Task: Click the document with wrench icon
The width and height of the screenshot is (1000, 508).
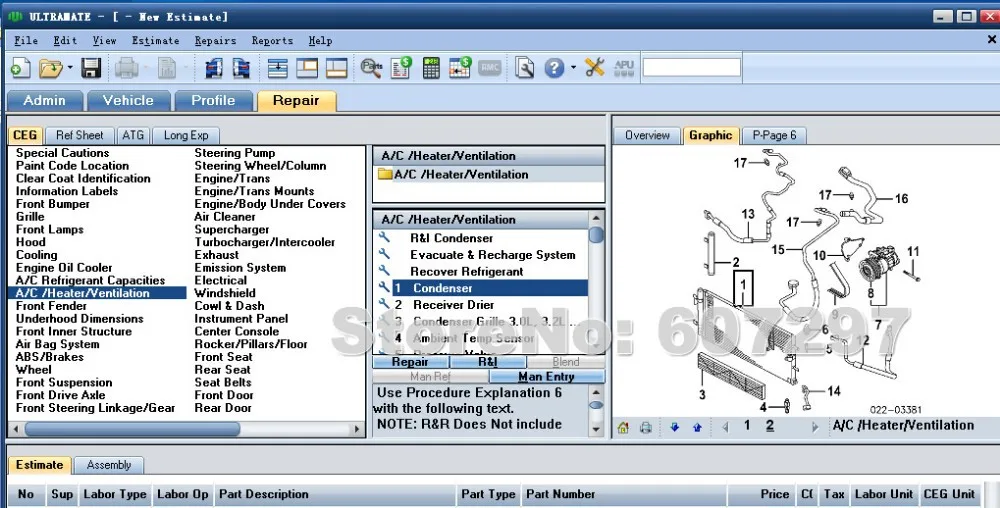Action: (x=524, y=68)
